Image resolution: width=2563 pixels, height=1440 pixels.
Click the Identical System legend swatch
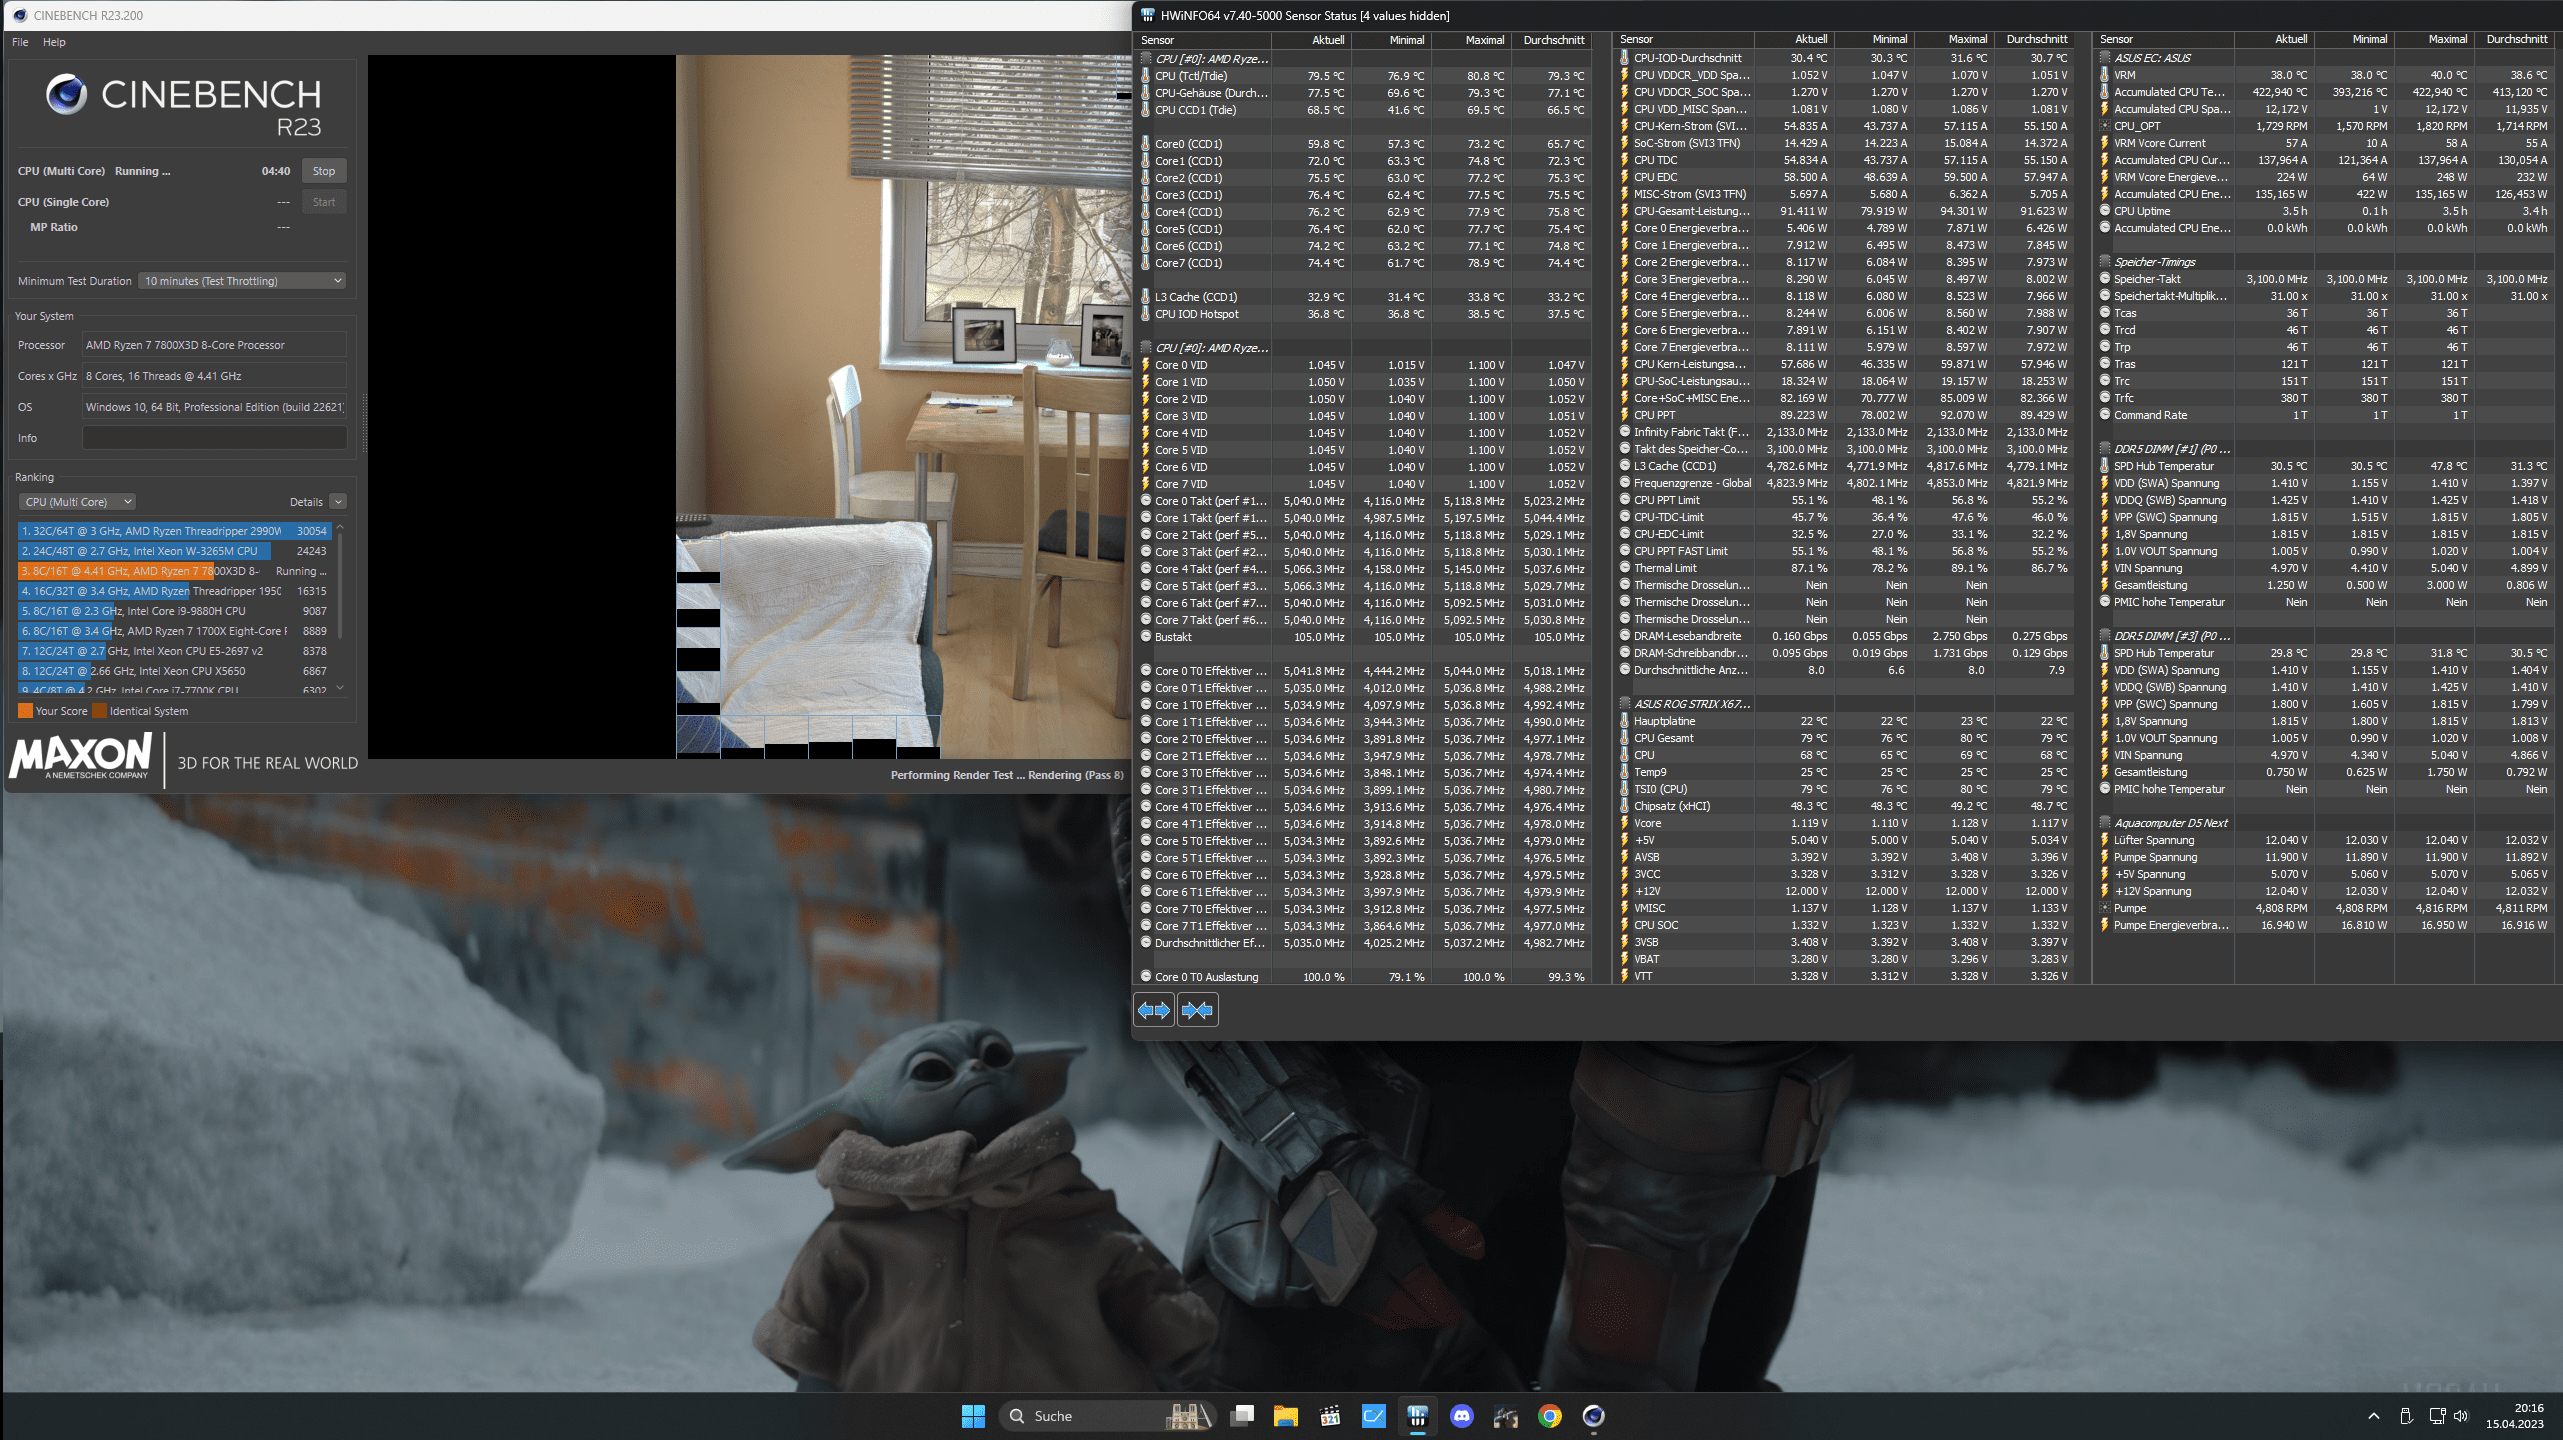(x=99, y=711)
